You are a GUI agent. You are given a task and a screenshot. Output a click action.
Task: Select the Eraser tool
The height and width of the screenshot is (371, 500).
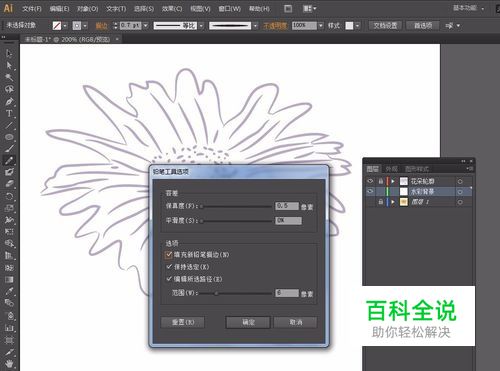9,184
